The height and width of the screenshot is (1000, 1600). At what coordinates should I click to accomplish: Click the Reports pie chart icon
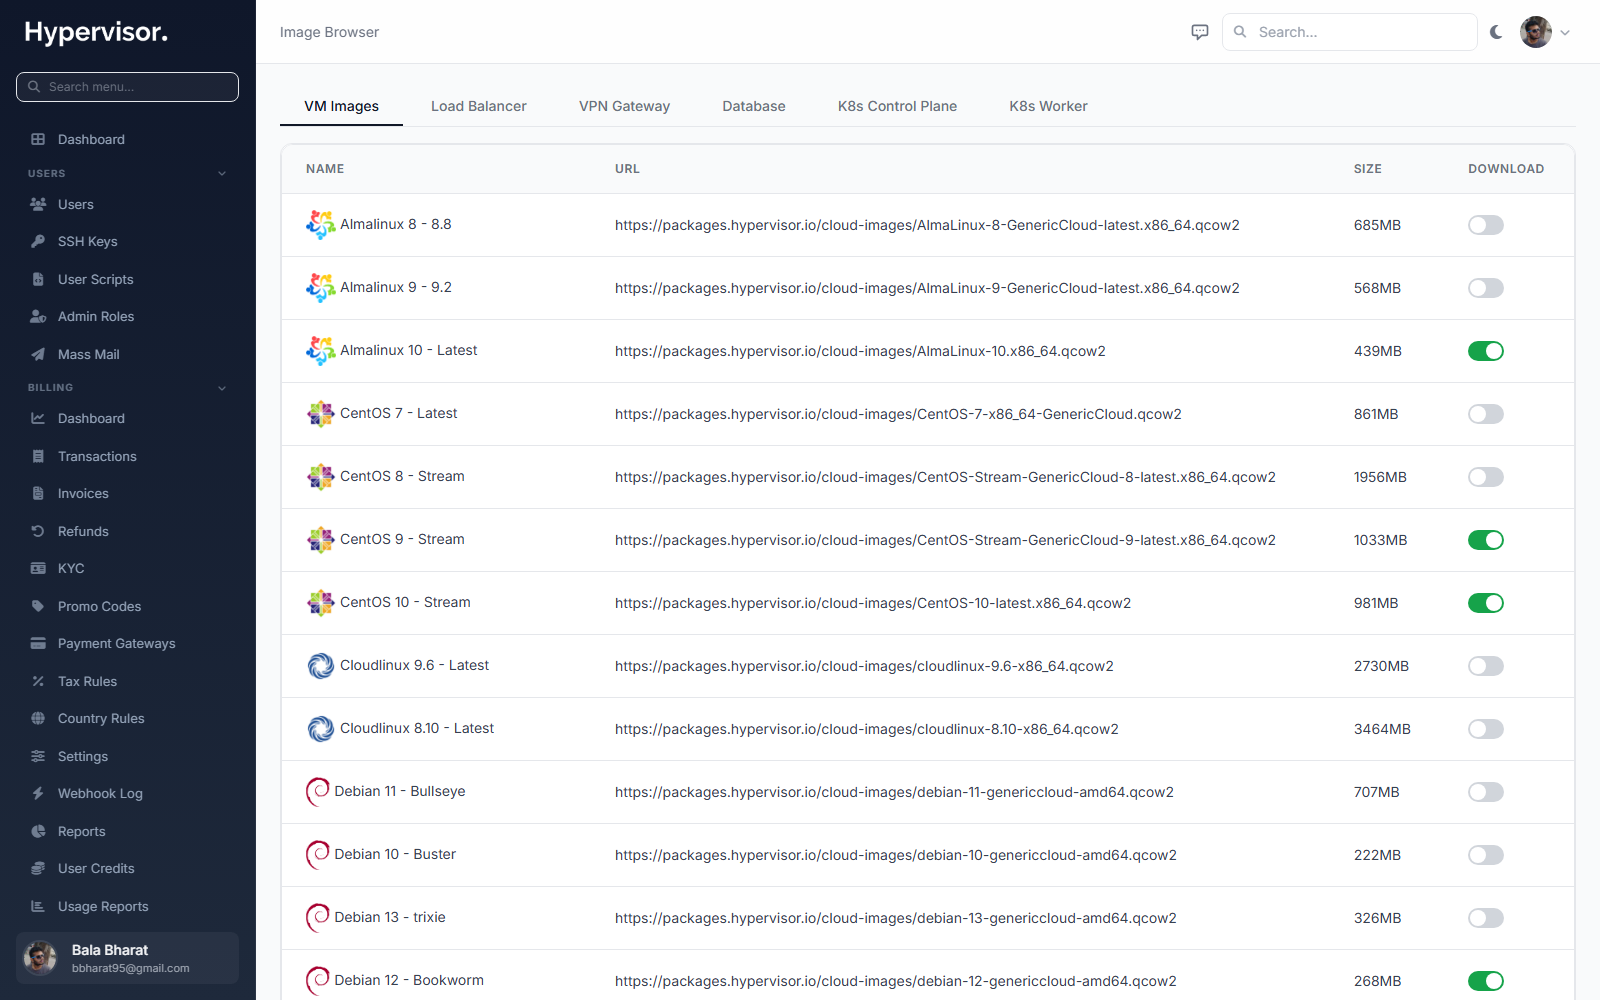tap(38, 831)
